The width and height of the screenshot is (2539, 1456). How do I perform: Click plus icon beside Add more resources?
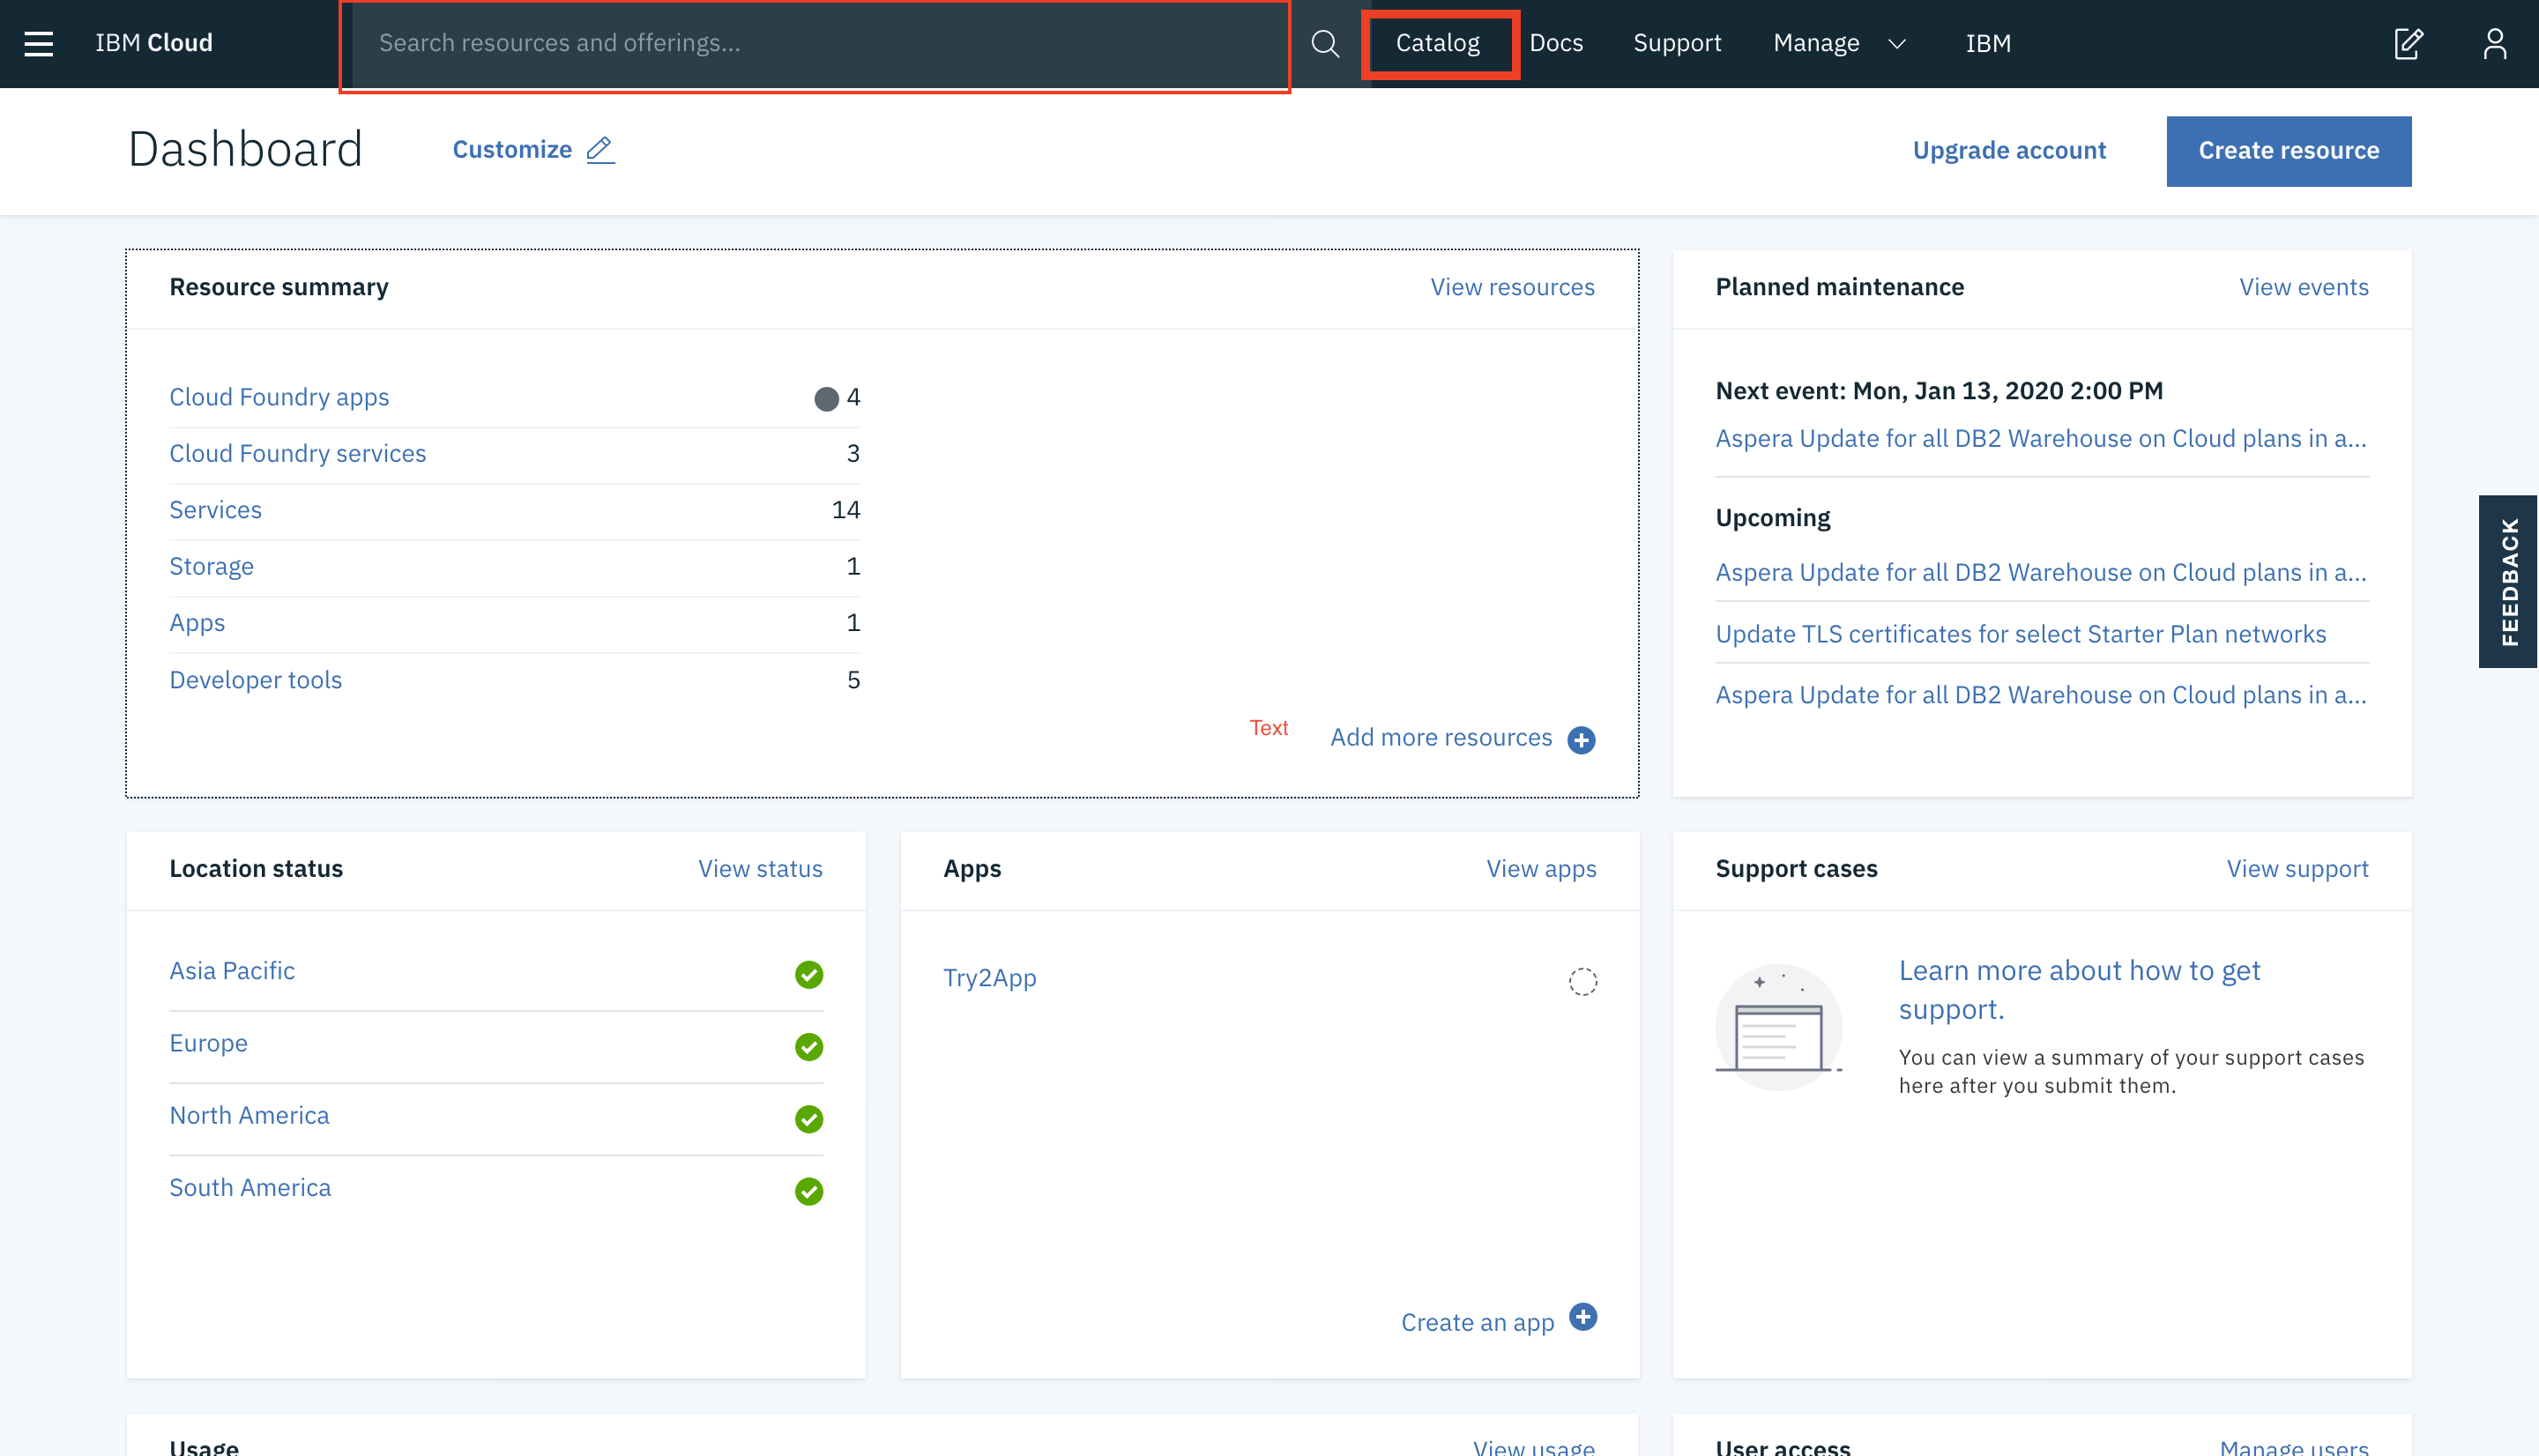[x=1581, y=740]
